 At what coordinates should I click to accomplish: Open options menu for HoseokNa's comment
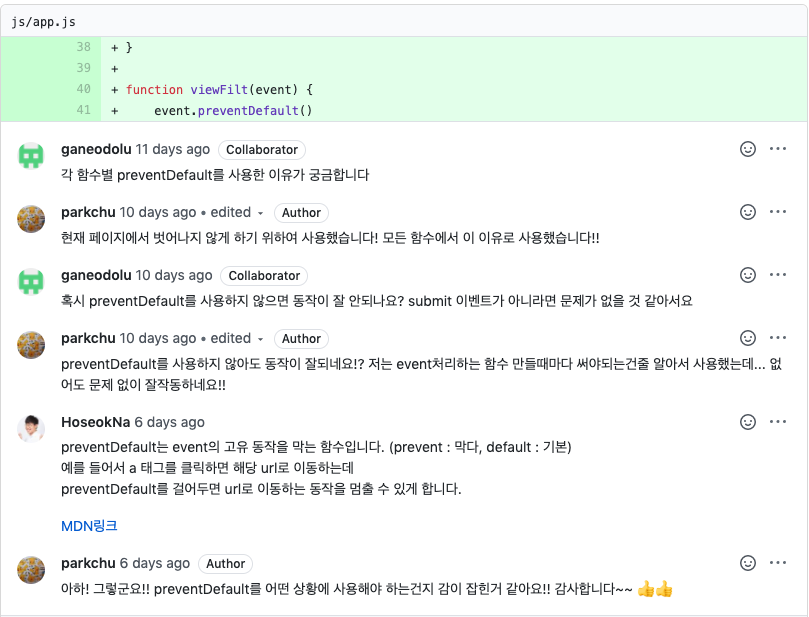point(778,422)
